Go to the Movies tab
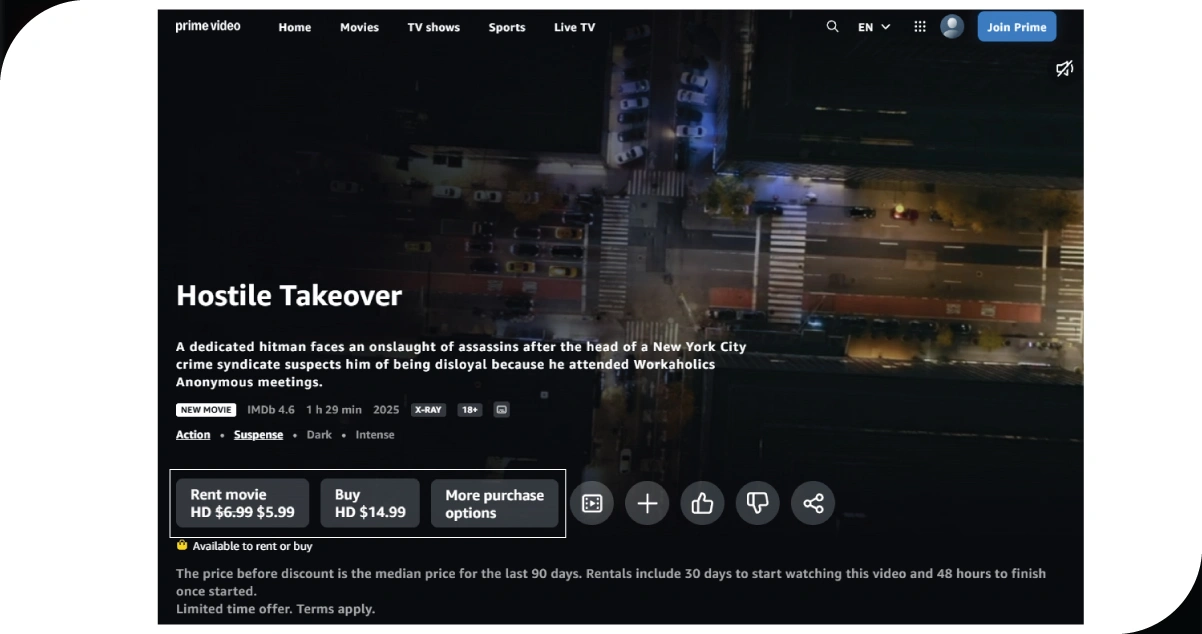The height and width of the screenshot is (634, 1202). click(359, 27)
